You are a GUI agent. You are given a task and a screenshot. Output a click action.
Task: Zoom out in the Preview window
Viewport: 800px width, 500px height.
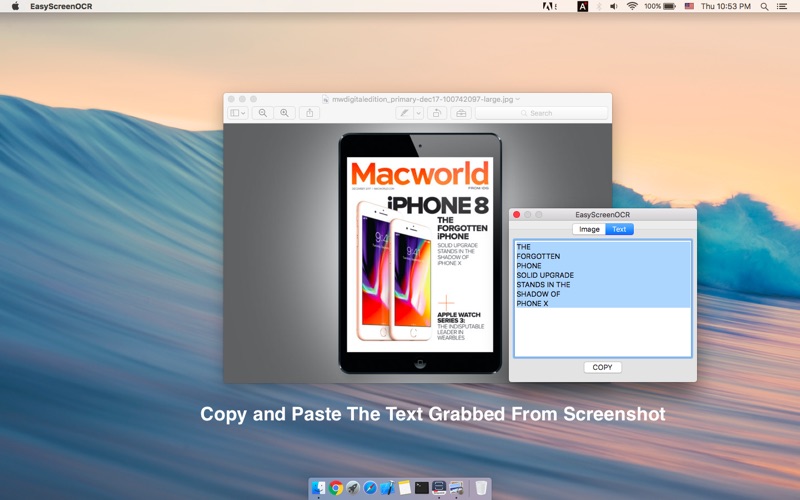click(x=262, y=113)
